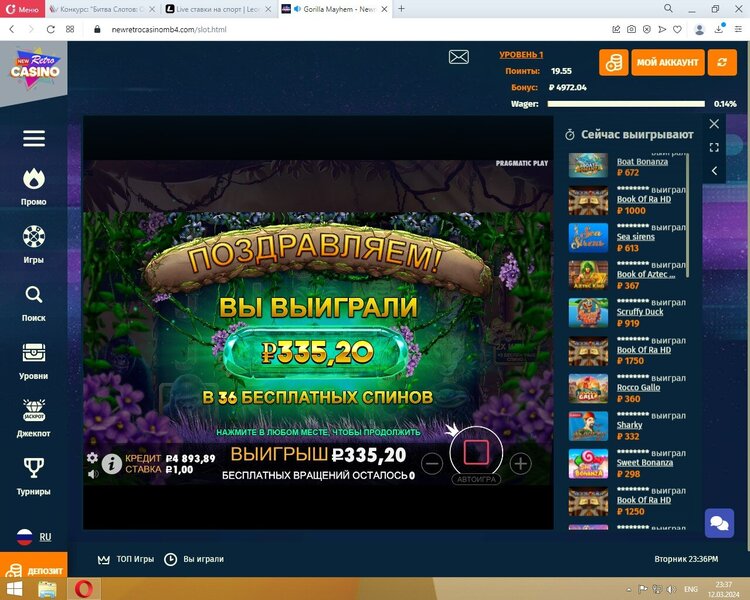Close the game panel with X
Viewport: 750px width, 600px height.
(x=714, y=124)
